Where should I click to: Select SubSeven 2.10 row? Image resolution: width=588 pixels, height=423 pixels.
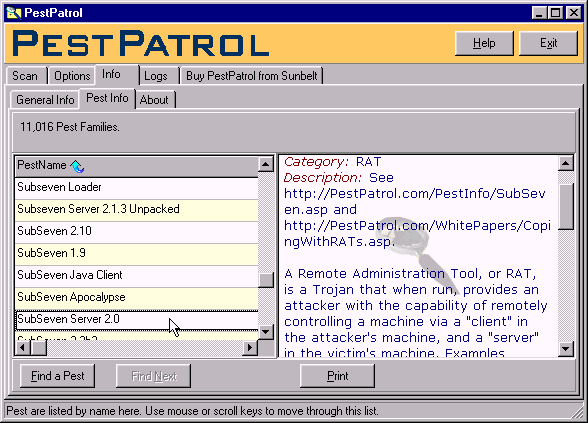(136, 231)
